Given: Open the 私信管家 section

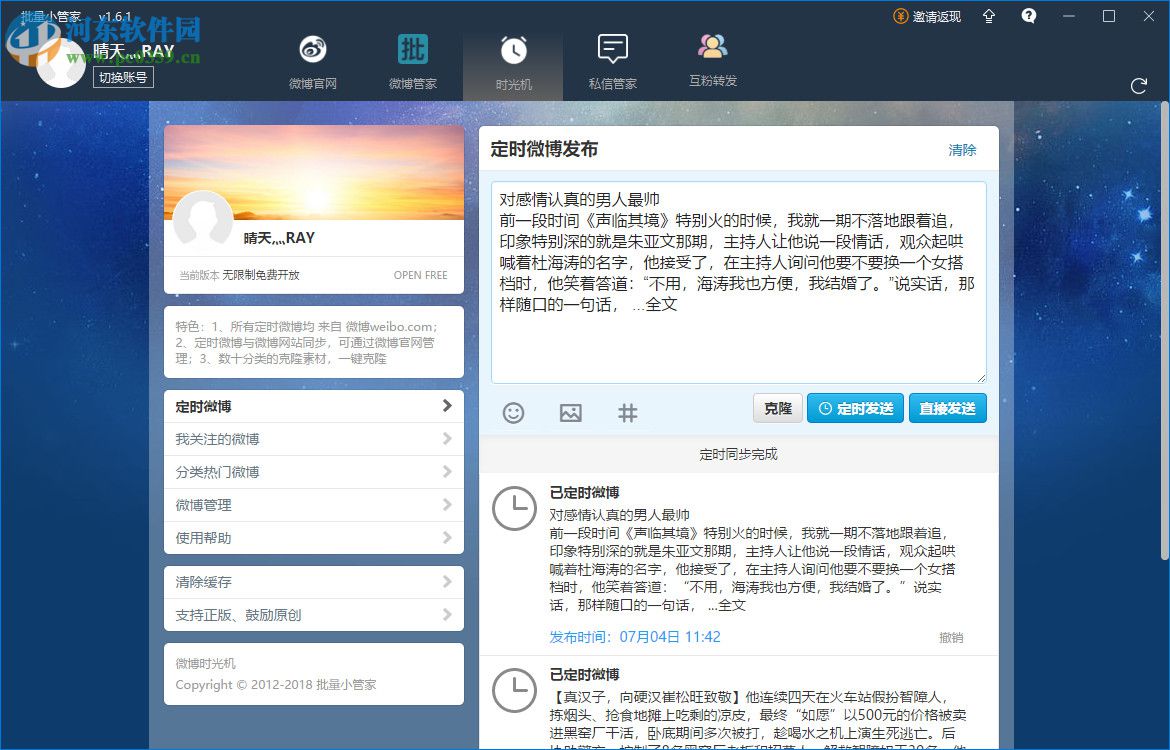Looking at the screenshot, I should point(612,60).
